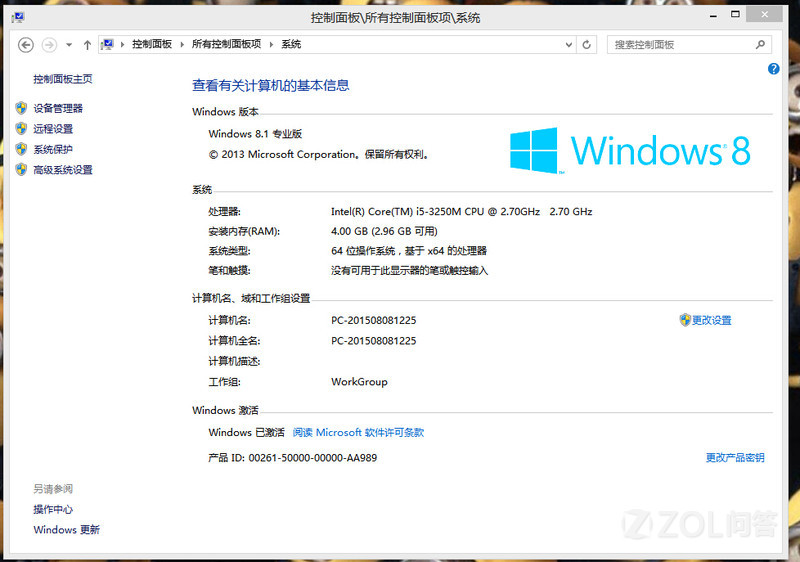Screen dimensions: 800x562
Task: Open the recent locations dropdown arrow
Action: click(69, 45)
